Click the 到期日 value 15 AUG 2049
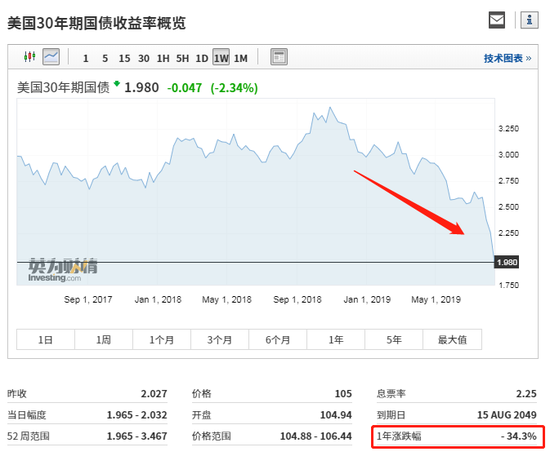The height and width of the screenshot is (465, 550). [507, 415]
